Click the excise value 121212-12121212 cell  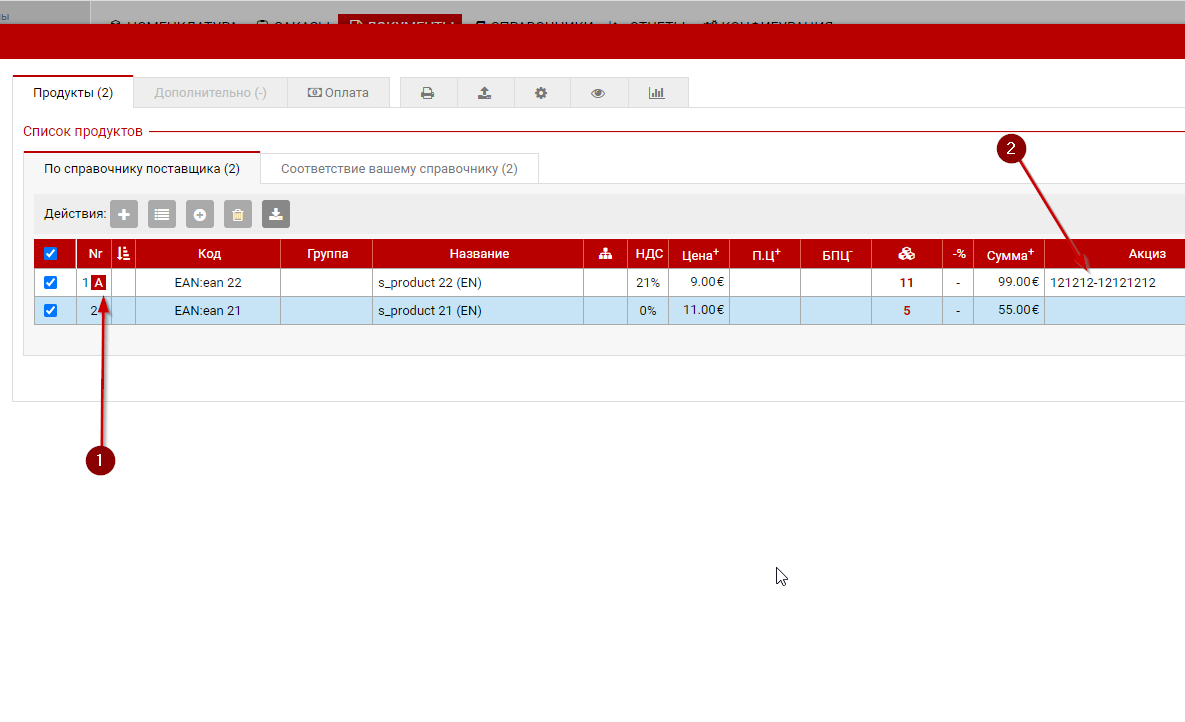click(x=1102, y=283)
